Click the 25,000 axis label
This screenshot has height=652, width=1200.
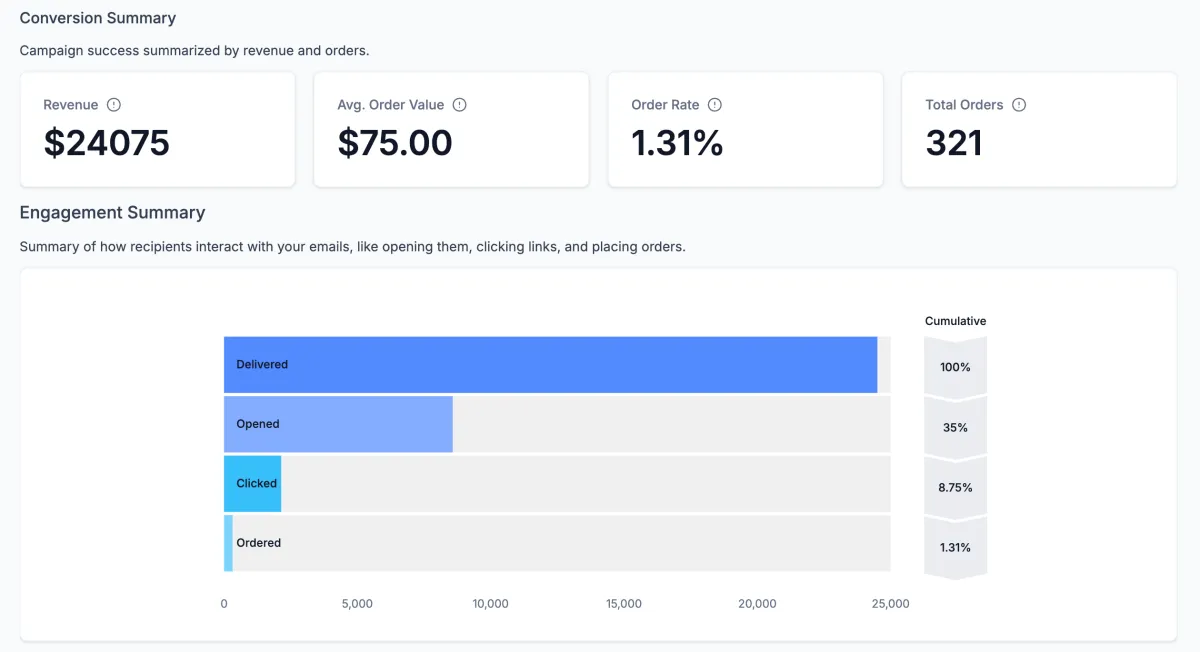coord(890,604)
